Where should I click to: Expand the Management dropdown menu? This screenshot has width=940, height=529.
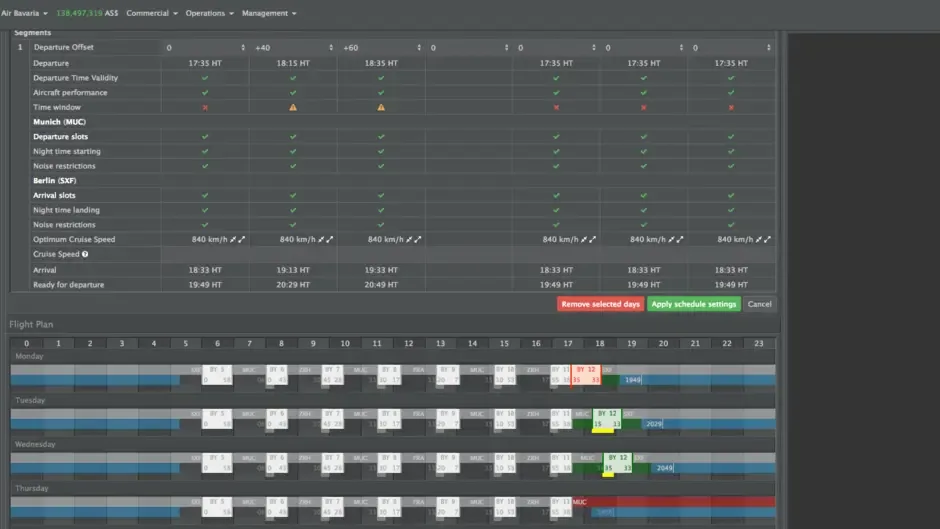pyautogui.click(x=269, y=13)
